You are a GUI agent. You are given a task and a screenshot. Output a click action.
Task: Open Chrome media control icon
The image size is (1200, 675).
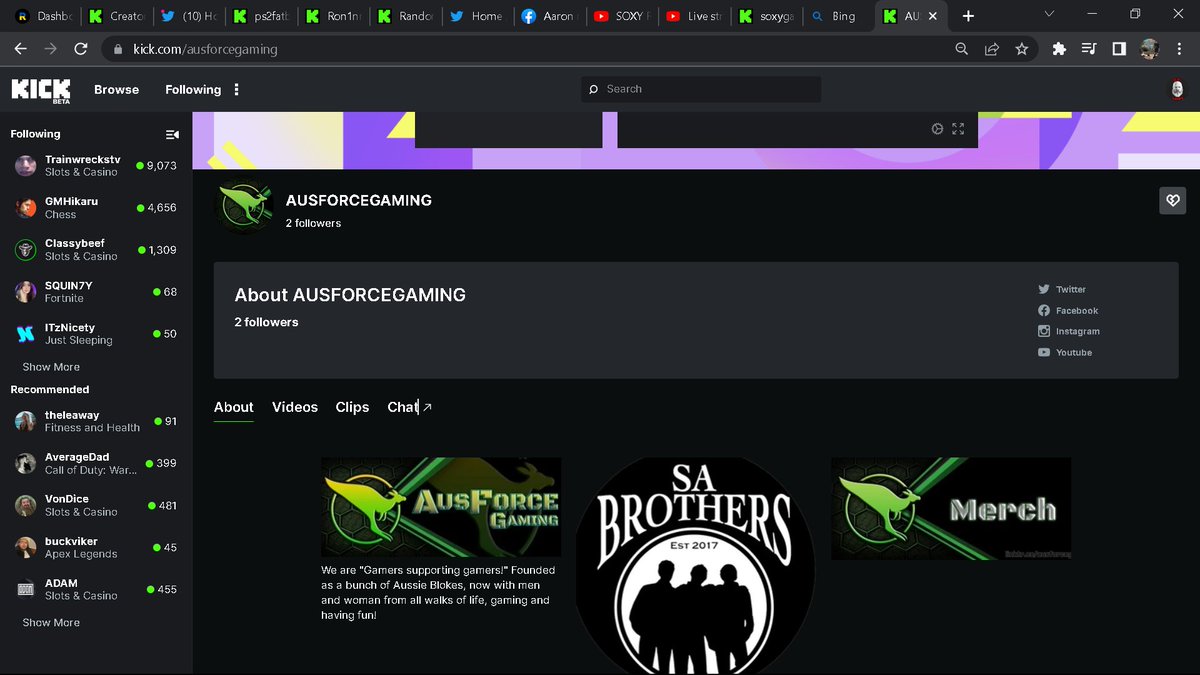1089,48
